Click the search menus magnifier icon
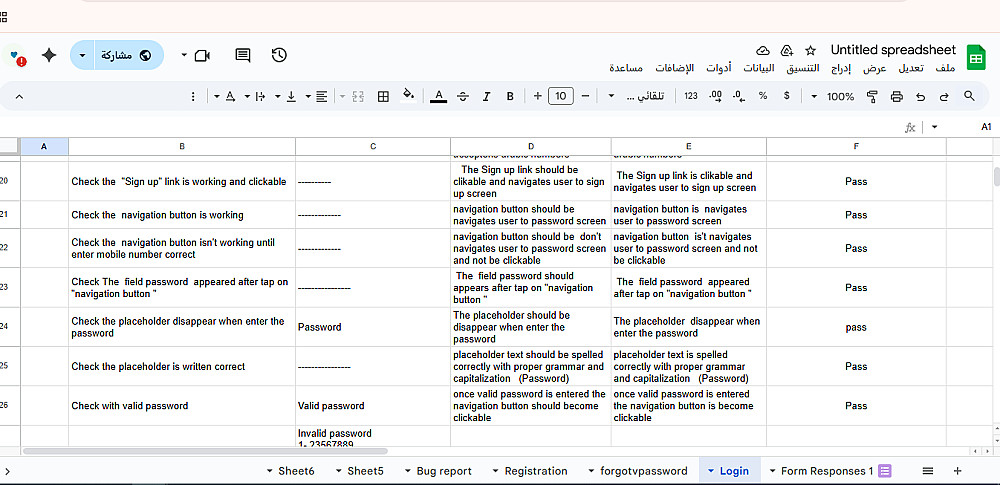 coord(969,96)
